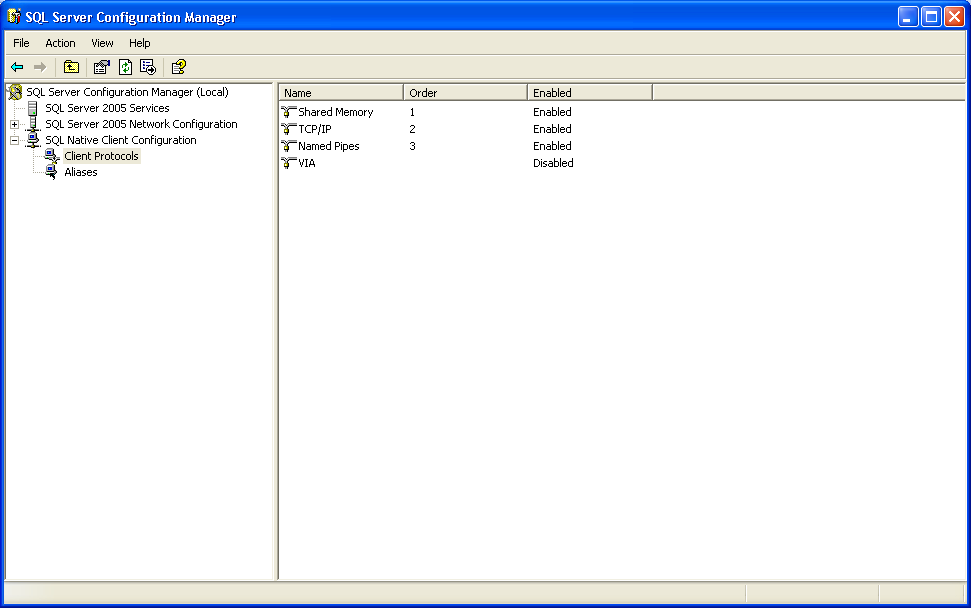This screenshot has height=608, width=971.
Task: Sort by the Name column header
Action: point(341,93)
